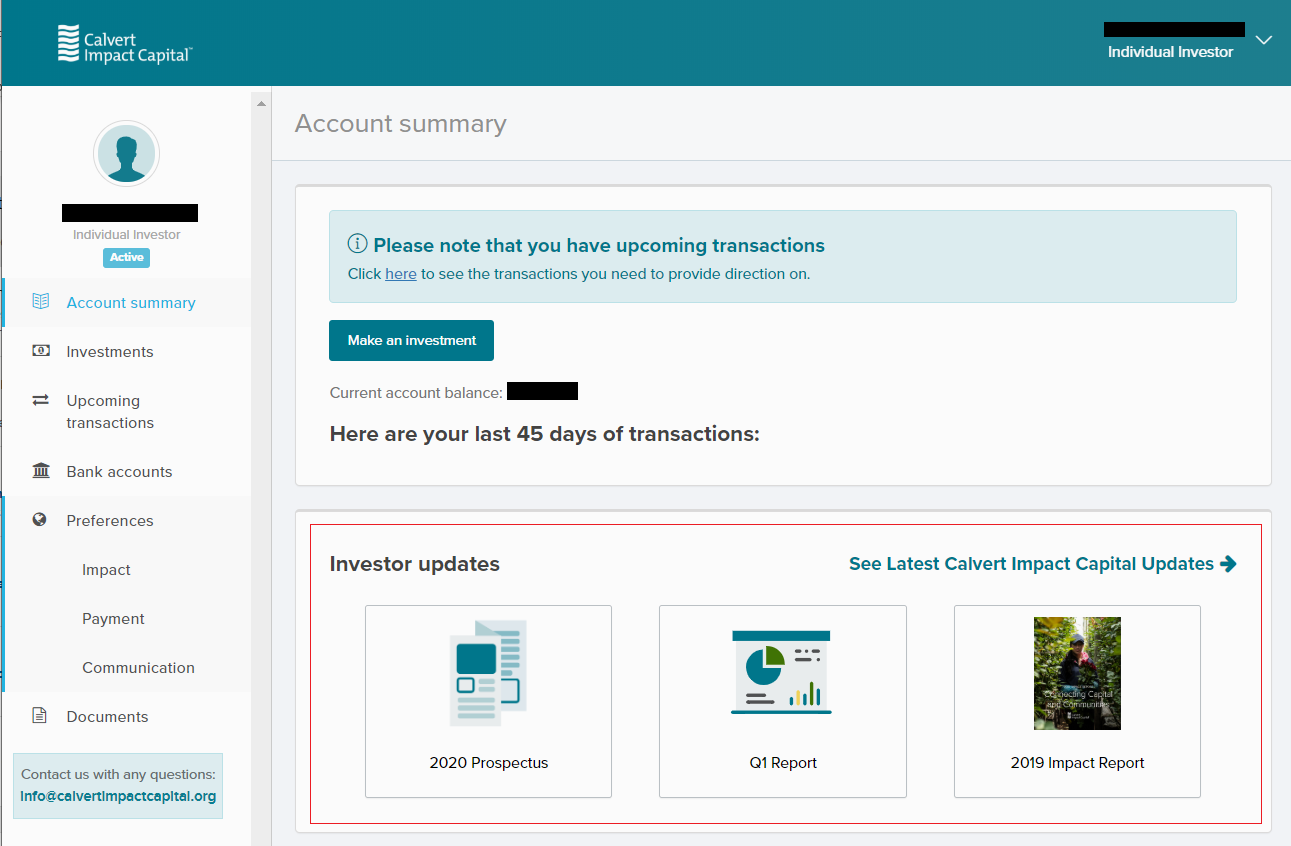Click the info icon in notice banner
This screenshot has height=846, width=1291.
(x=357, y=243)
